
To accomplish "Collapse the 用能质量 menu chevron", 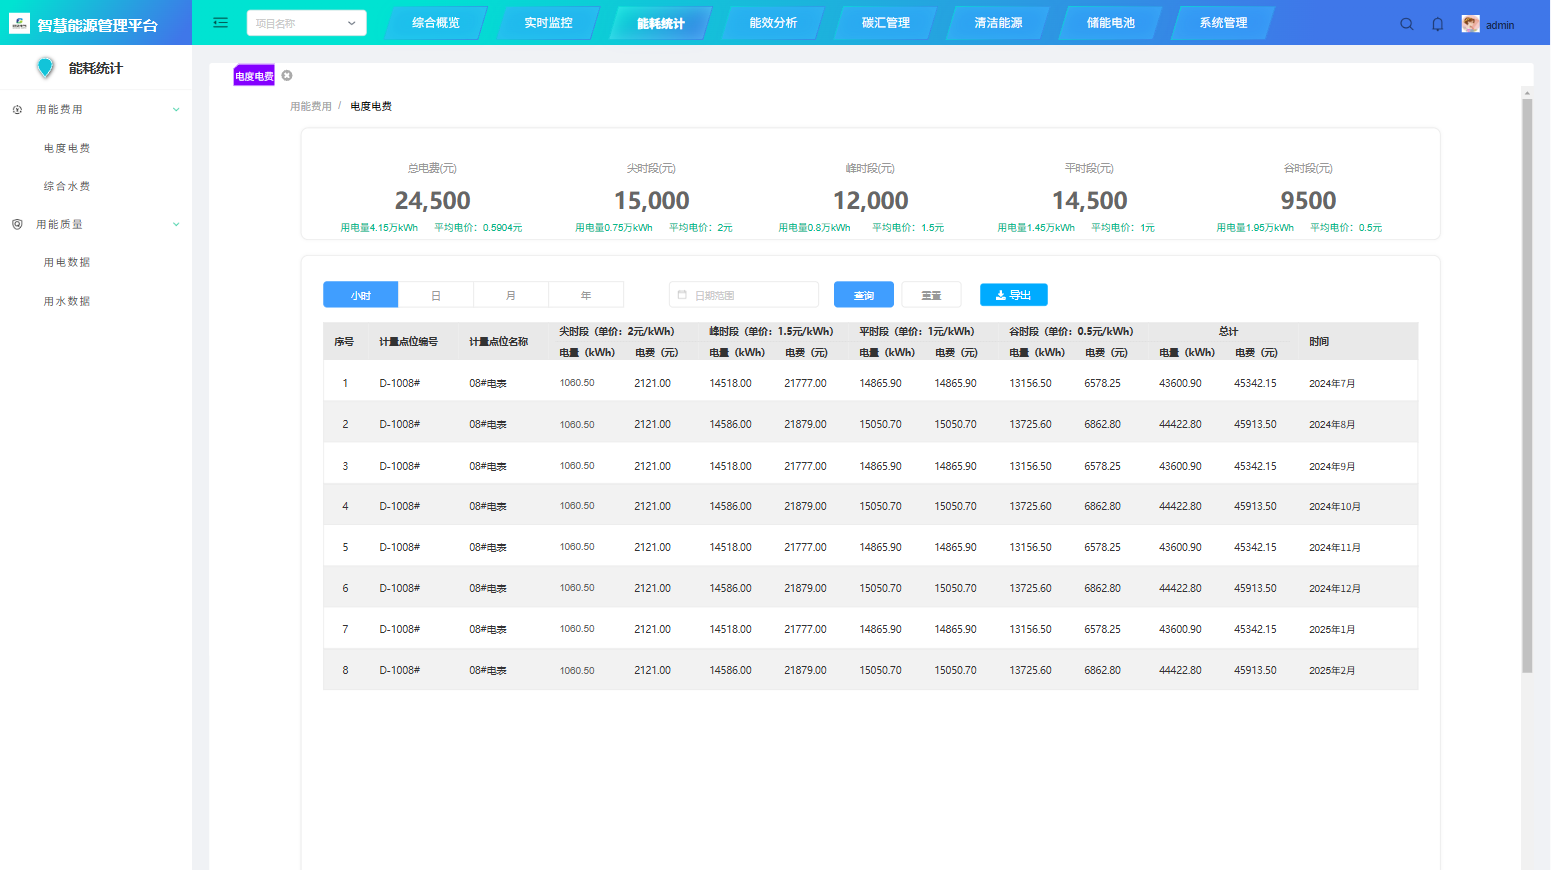I will (x=176, y=224).
